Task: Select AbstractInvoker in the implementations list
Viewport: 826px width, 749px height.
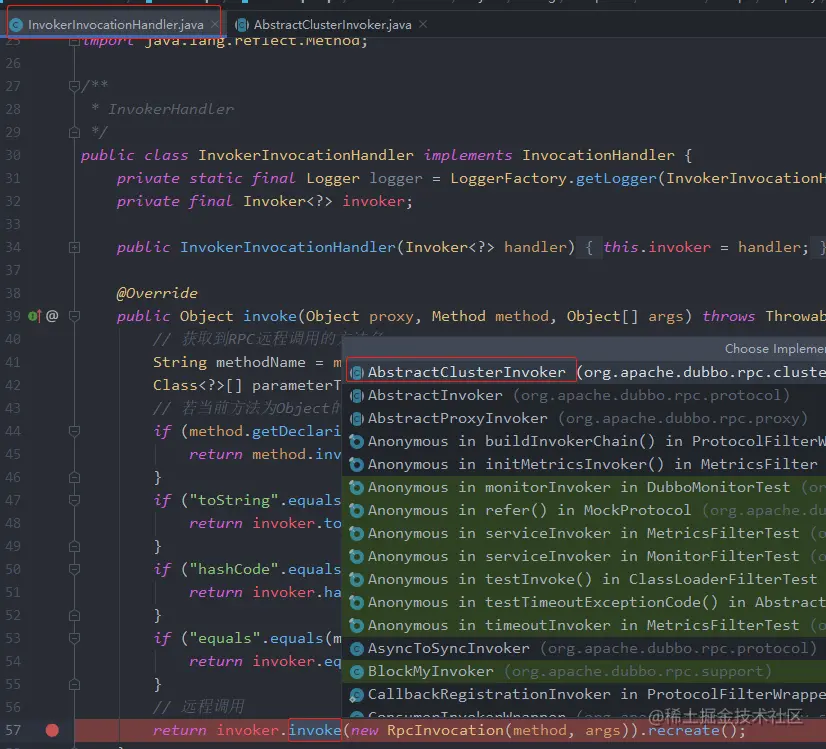Action: pos(584,396)
